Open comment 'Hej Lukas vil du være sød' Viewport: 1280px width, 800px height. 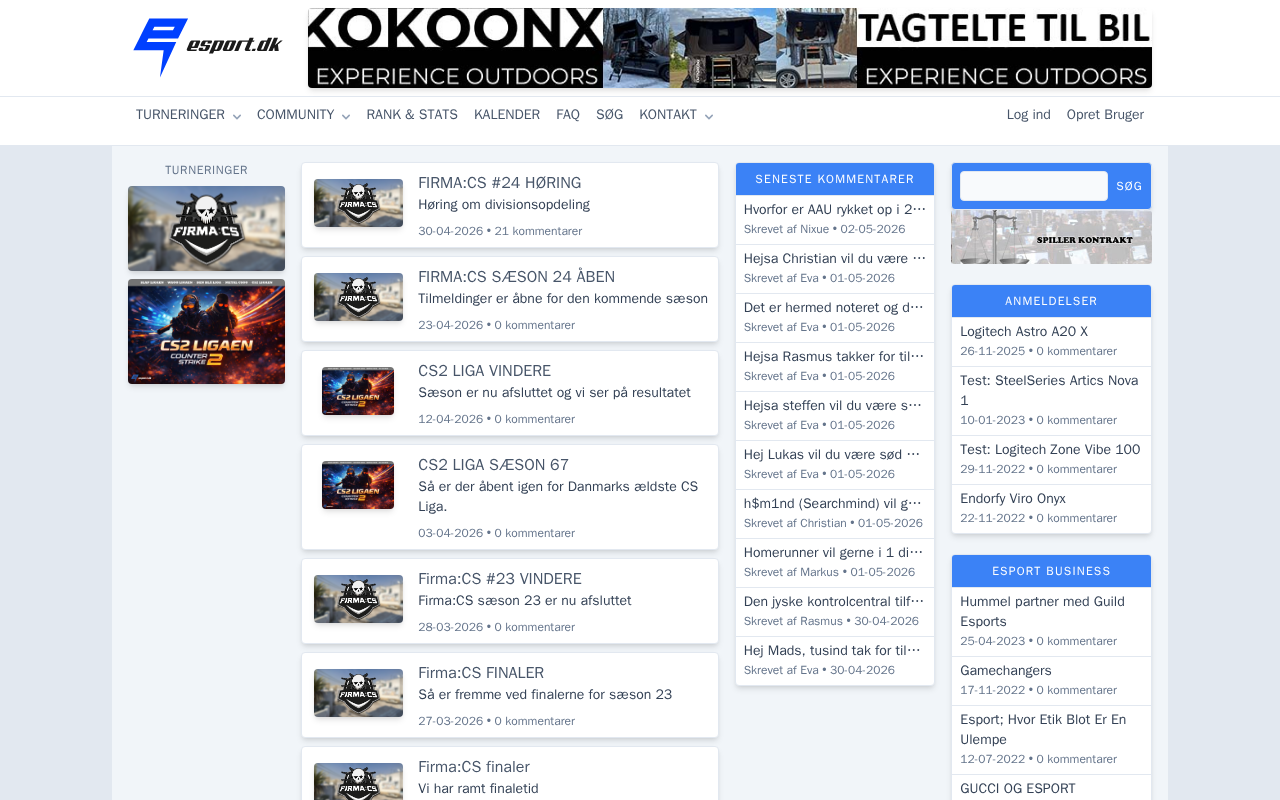[x=835, y=455]
